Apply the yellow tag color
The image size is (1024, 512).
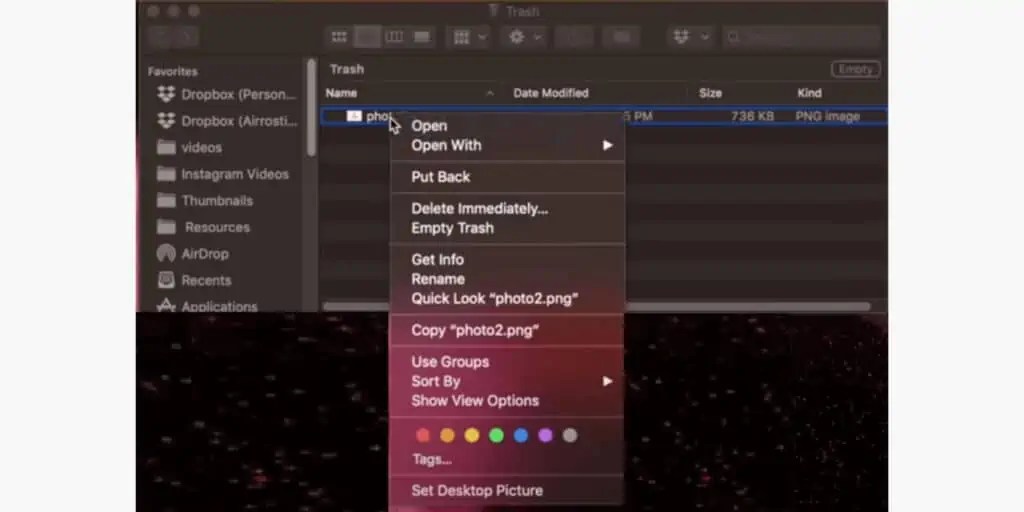pyautogui.click(x=472, y=436)
